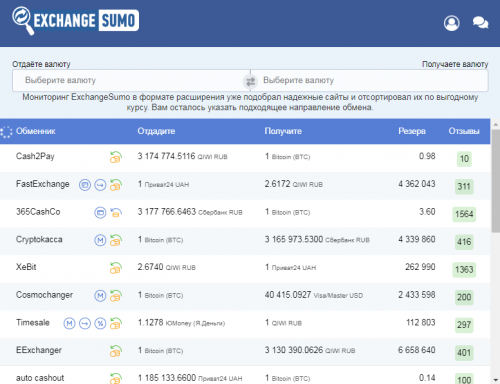Open the Cash2Pay exchanger link
The height and width of the screenshot is (384, 500).
(x=35, y=156)
